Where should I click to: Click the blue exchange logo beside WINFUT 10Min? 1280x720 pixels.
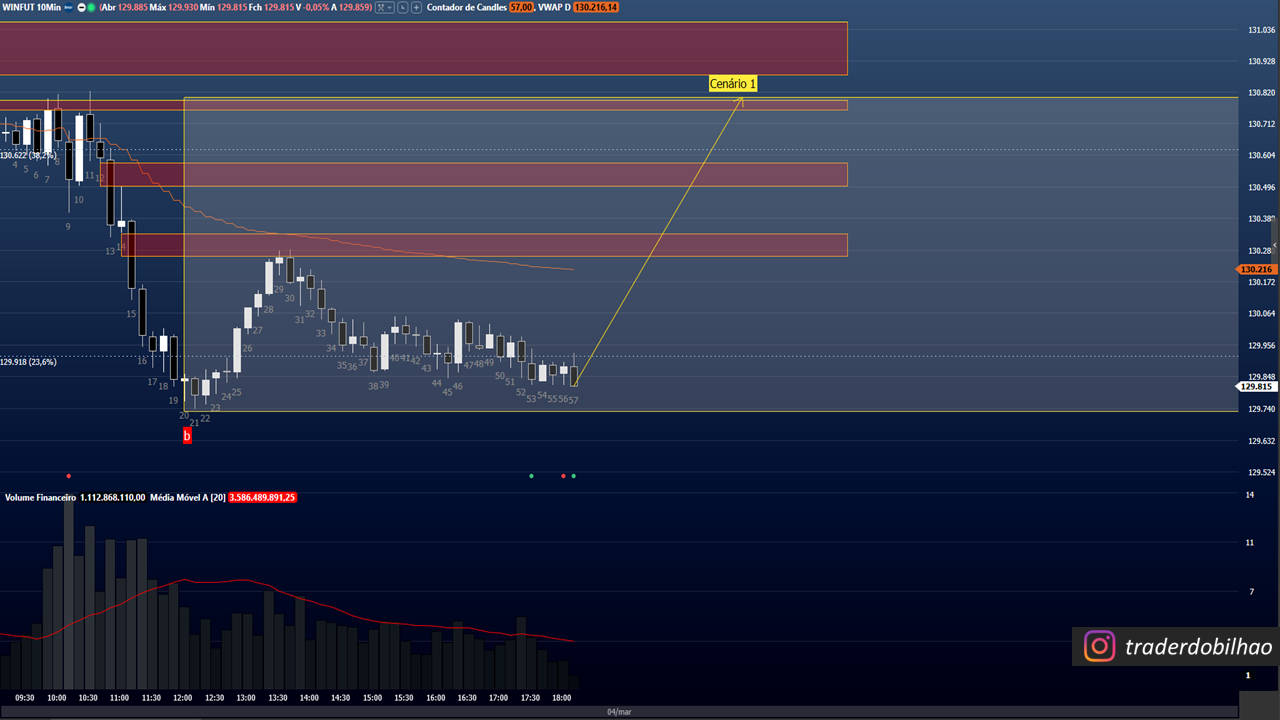[69, 7]
